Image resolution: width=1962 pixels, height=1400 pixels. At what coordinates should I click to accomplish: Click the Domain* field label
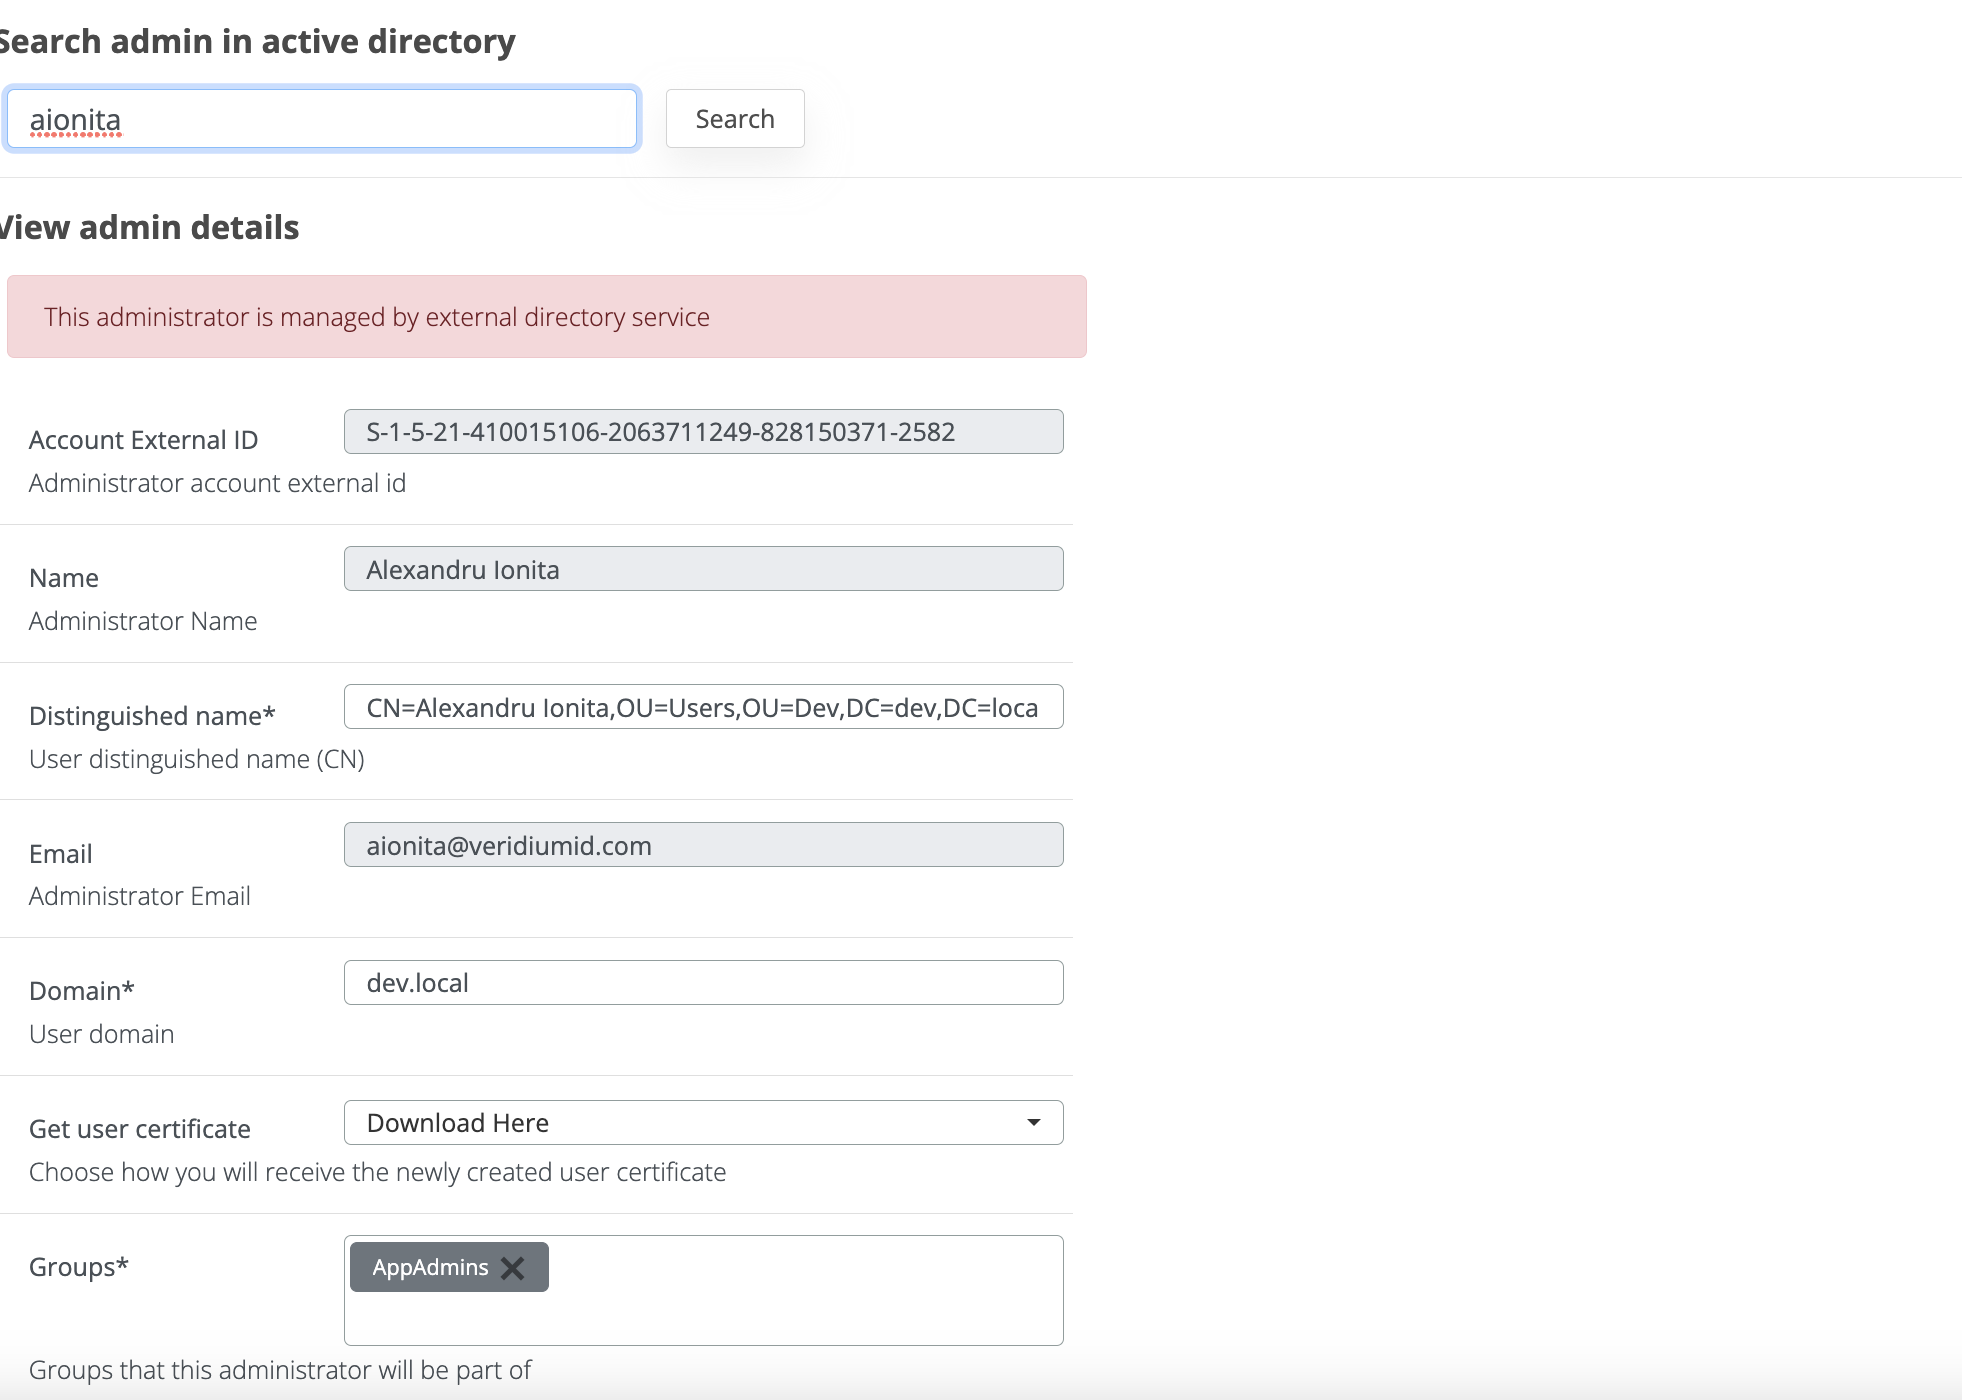pos(82,991)
